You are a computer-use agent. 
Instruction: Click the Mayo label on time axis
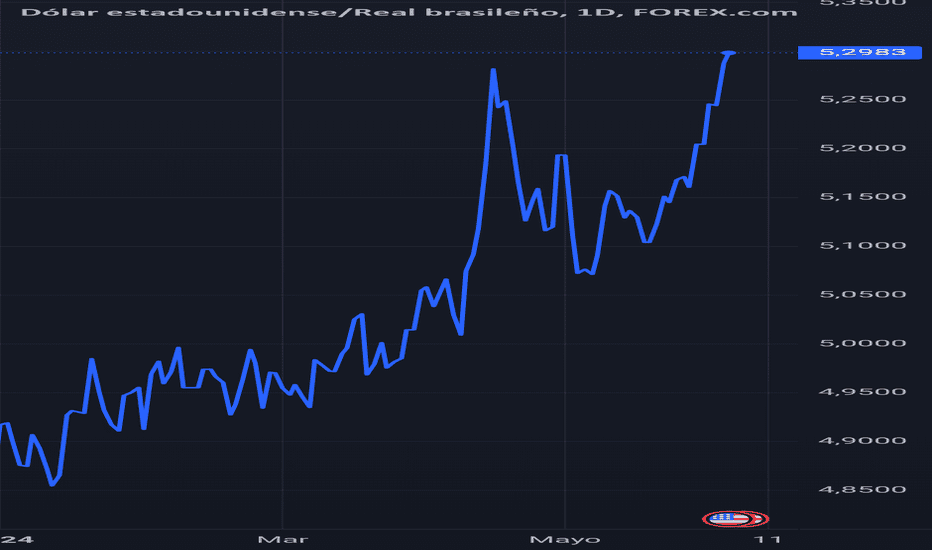coord(565,540)
